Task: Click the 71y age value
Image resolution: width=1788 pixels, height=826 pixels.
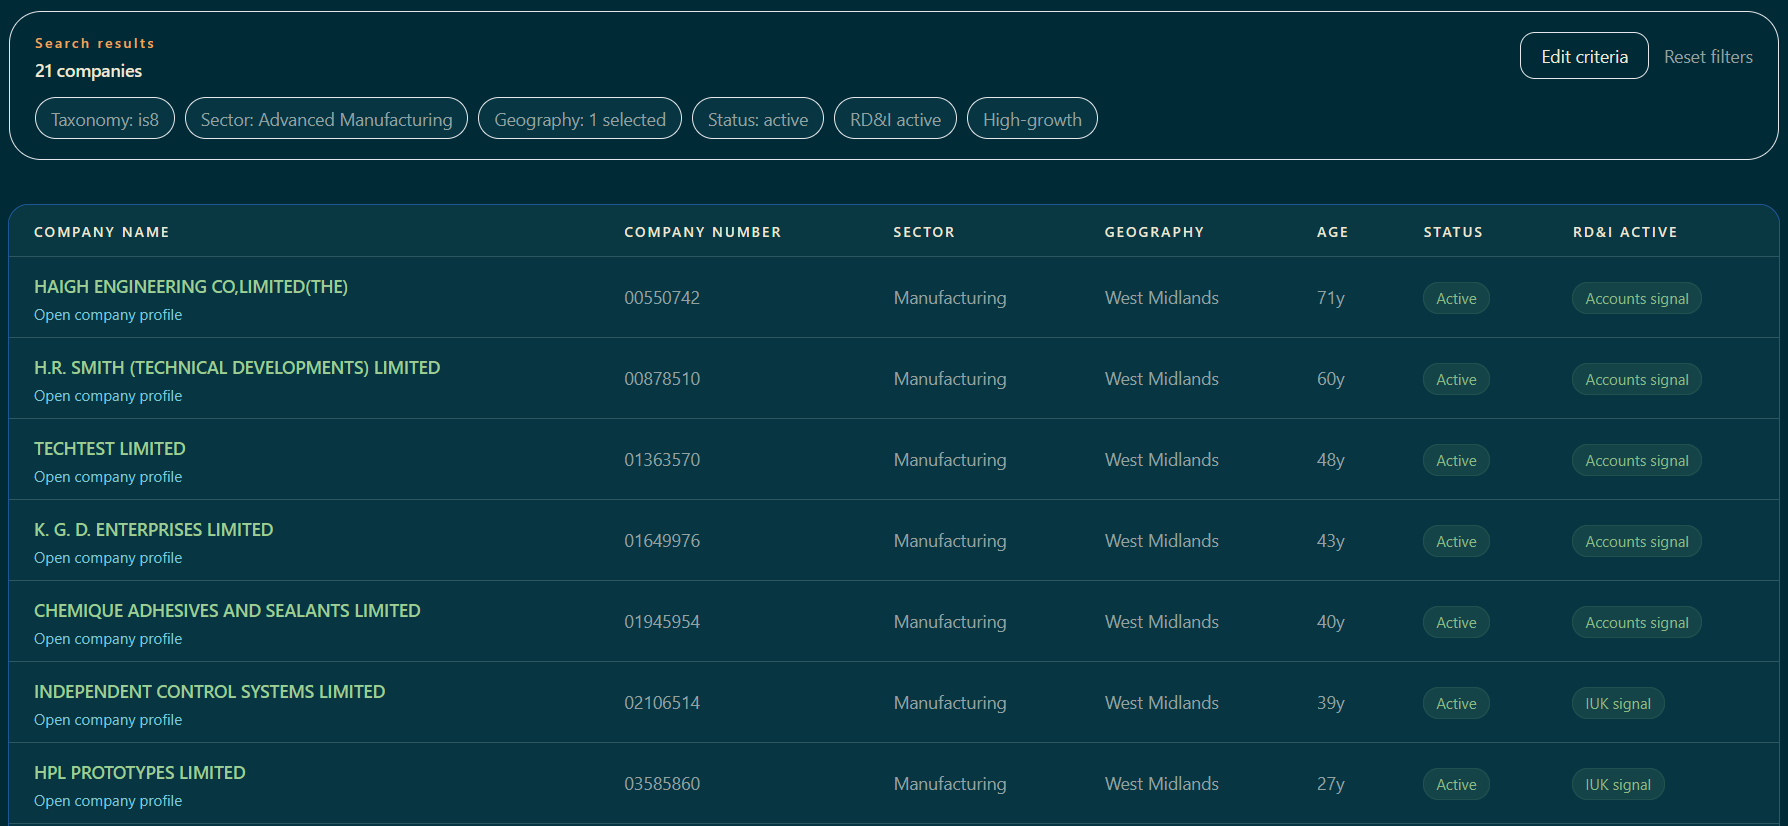Action: point(1331,298)
